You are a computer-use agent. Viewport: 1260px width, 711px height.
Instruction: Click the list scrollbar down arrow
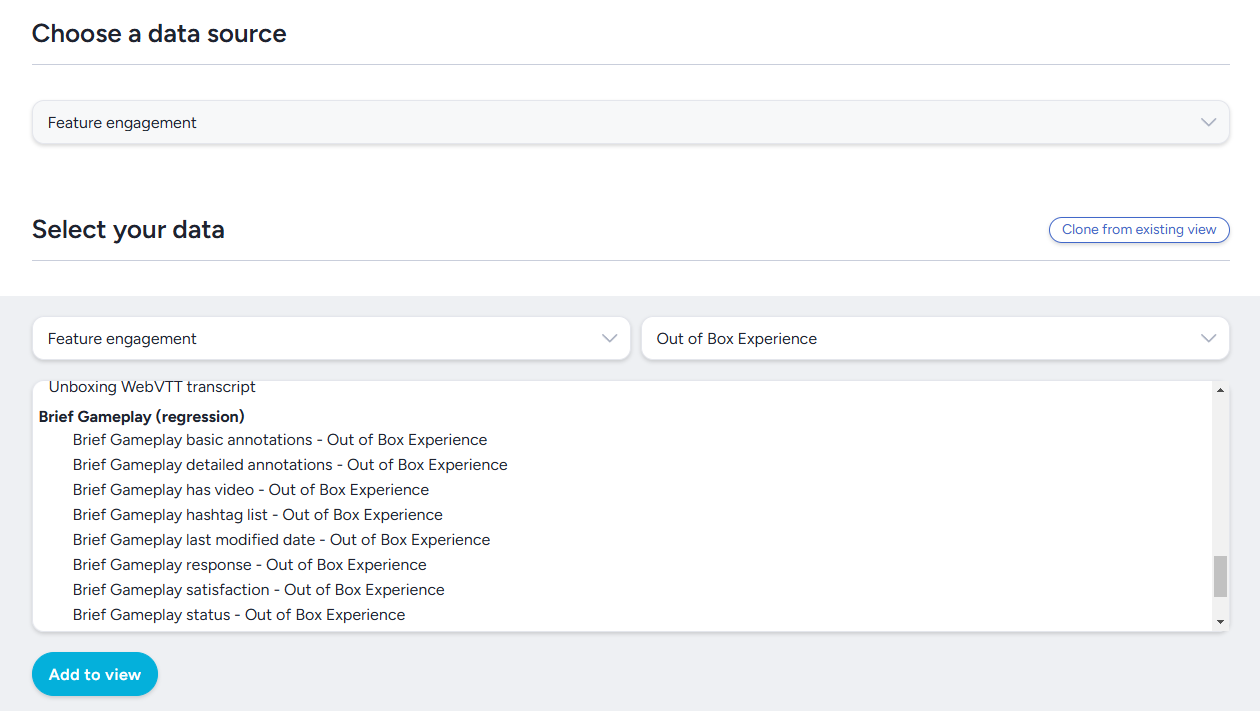pyautogui.click(x=1220, y=622)
